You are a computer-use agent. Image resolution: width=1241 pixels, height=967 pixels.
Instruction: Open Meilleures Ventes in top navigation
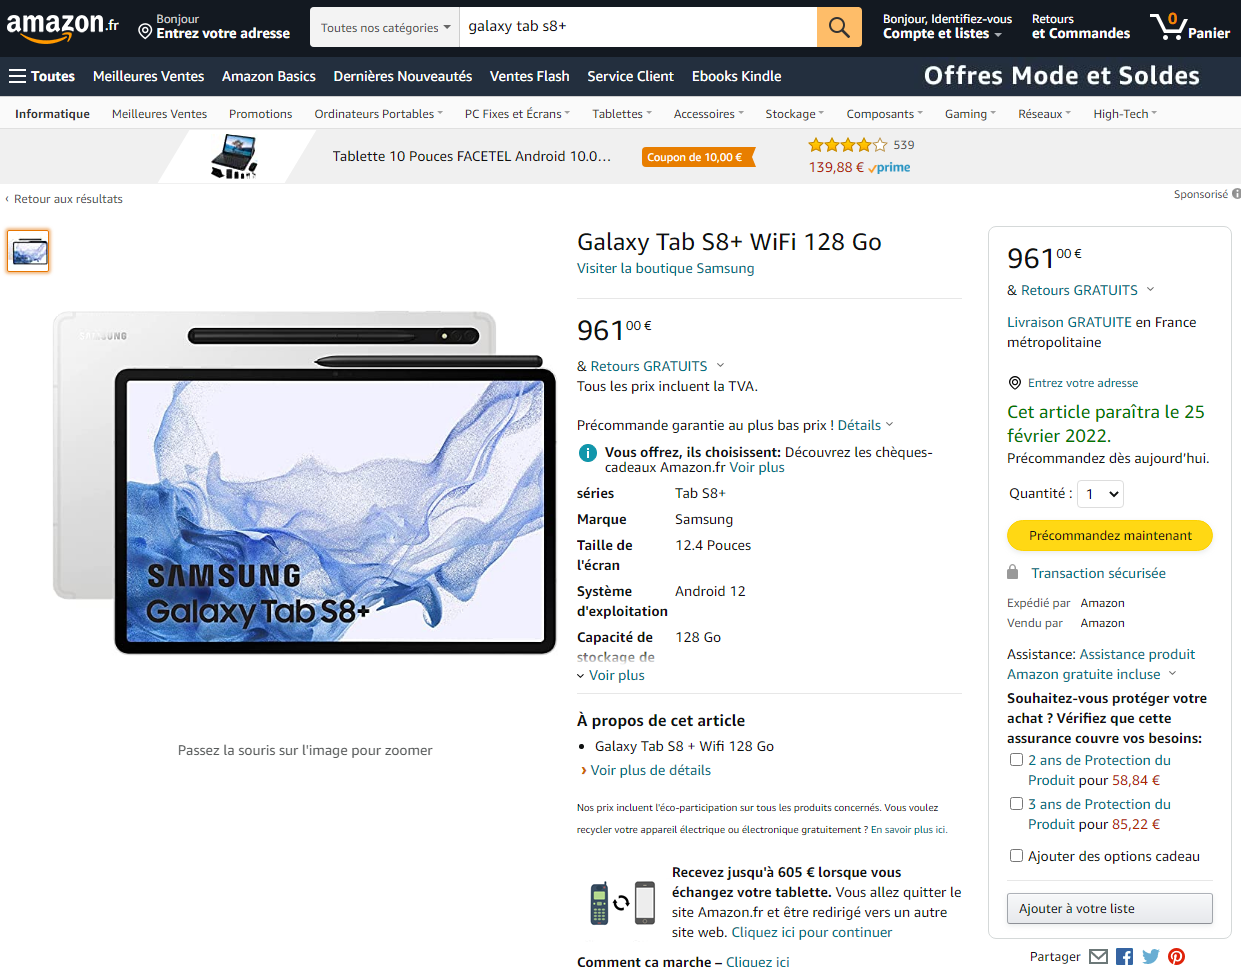[148, 76]
